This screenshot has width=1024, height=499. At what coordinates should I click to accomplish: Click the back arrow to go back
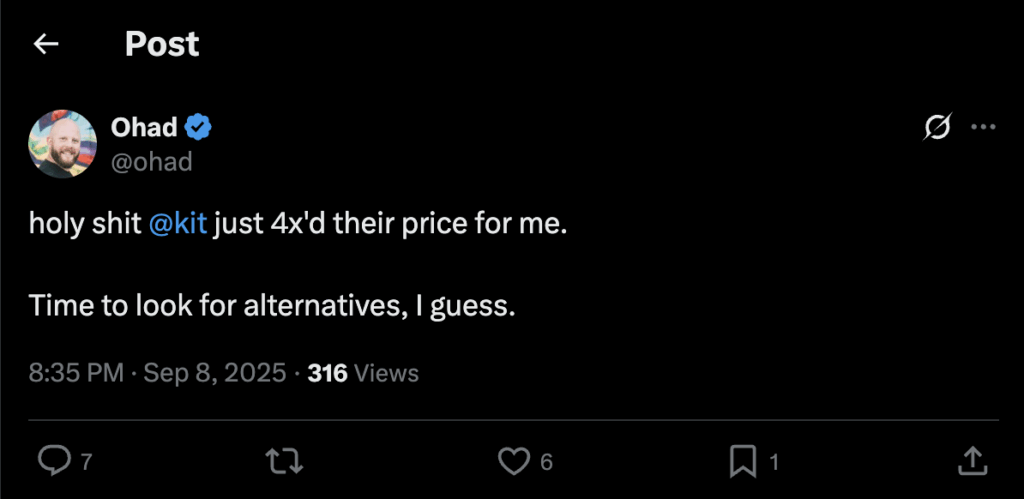46,44
